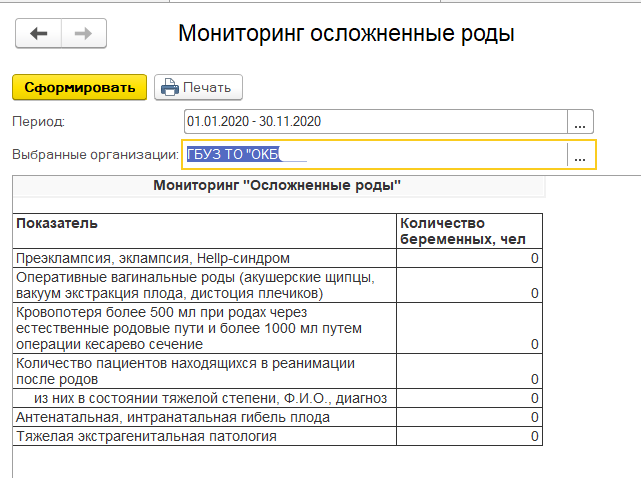The height and width of the screenshot is (478, 641).
Task: Open the period picker via ellipsis button
Action: [x=581, y=122]
